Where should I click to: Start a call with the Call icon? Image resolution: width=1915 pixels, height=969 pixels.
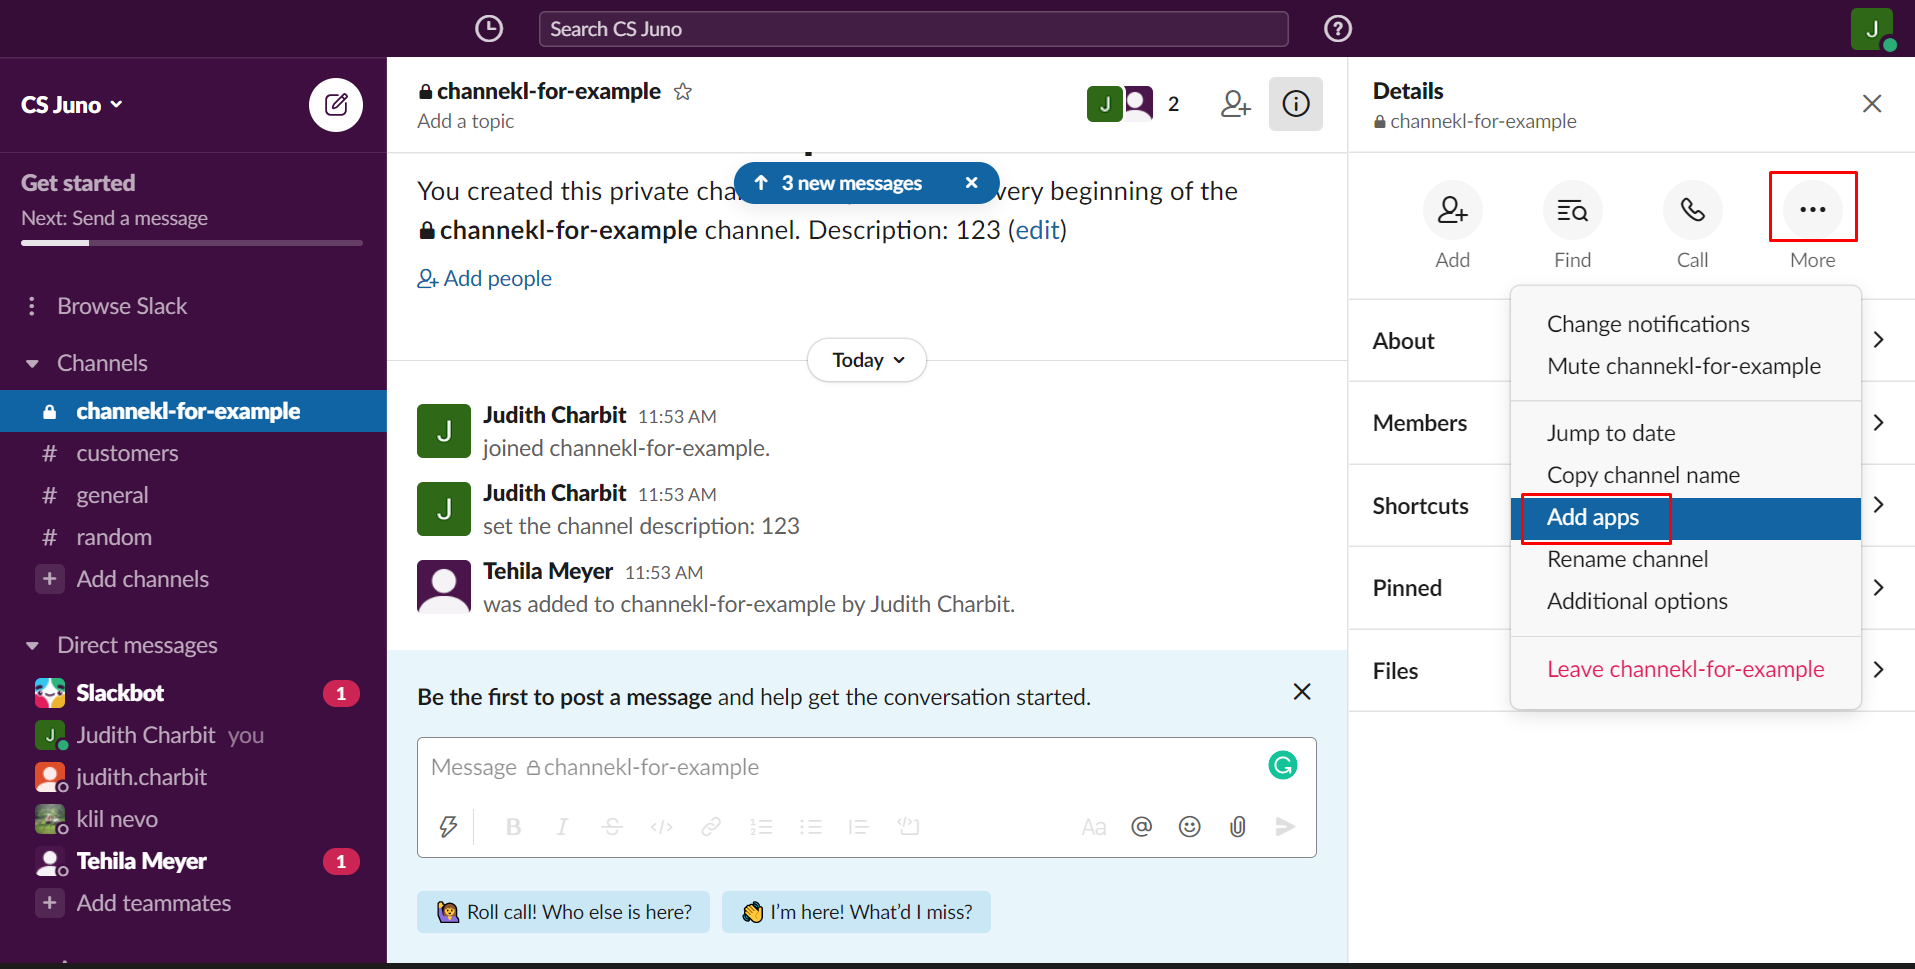[x=1692, y=210]
